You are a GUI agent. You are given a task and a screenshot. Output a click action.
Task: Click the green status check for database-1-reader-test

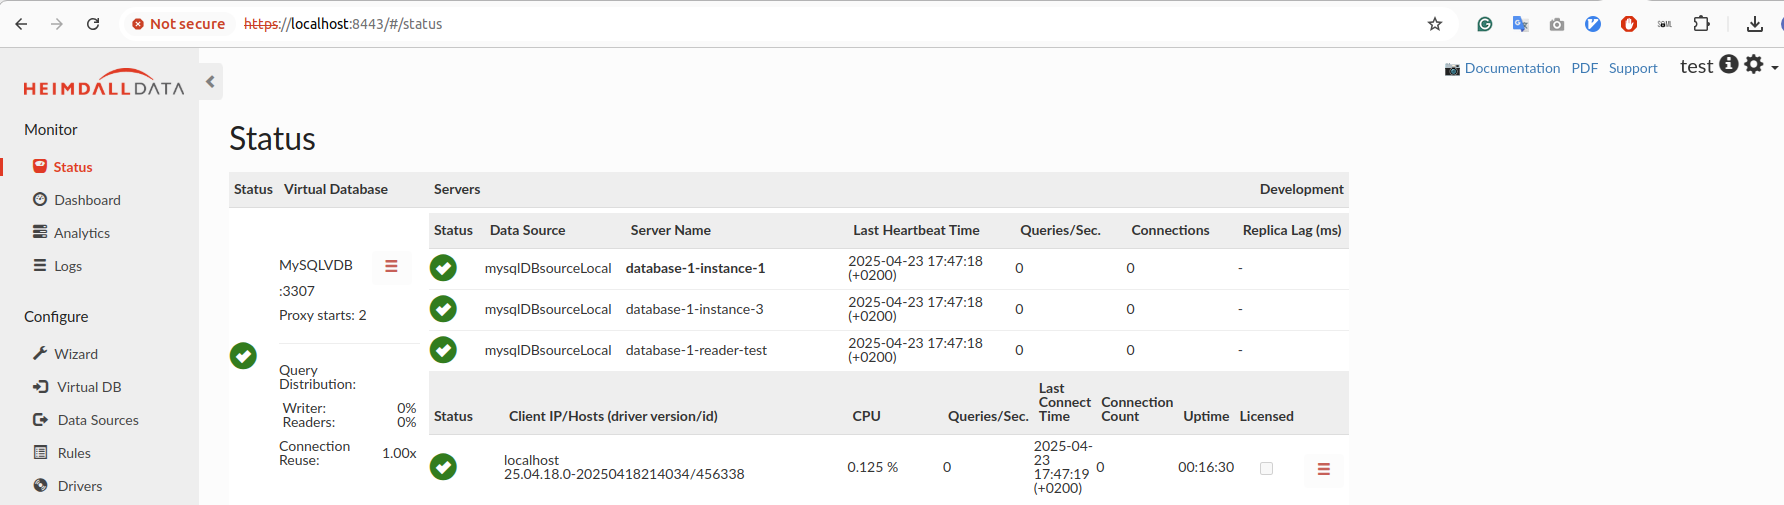[x=443, y=350]
